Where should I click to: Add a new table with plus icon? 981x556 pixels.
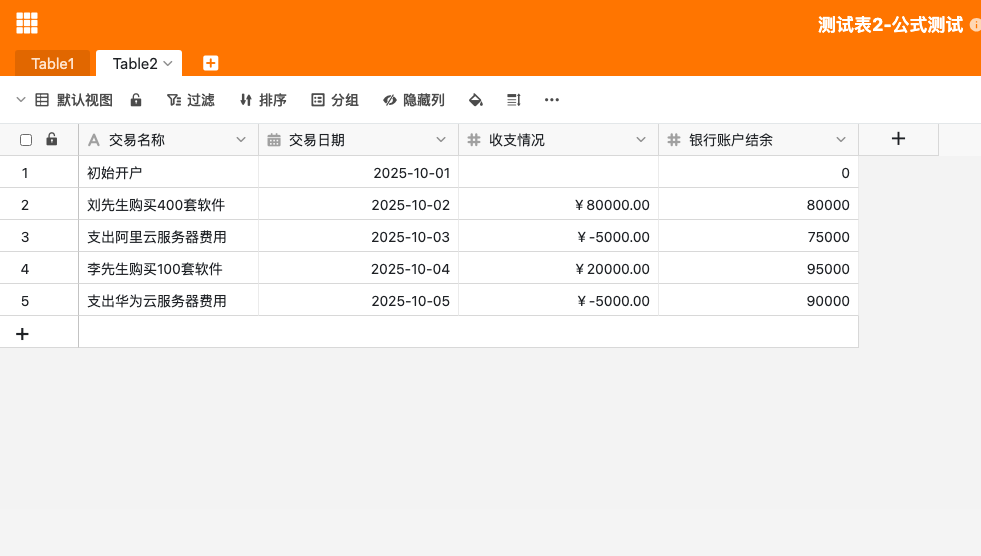[211, 63]
